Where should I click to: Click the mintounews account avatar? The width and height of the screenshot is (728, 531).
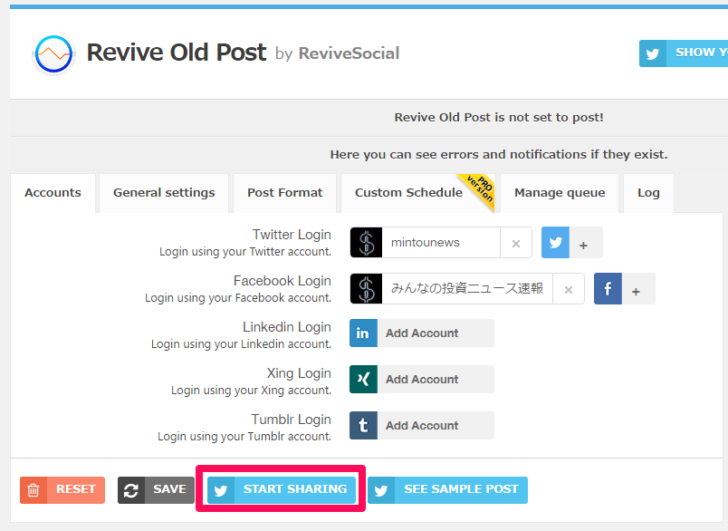pyautogui.click(x=366, y=242)
